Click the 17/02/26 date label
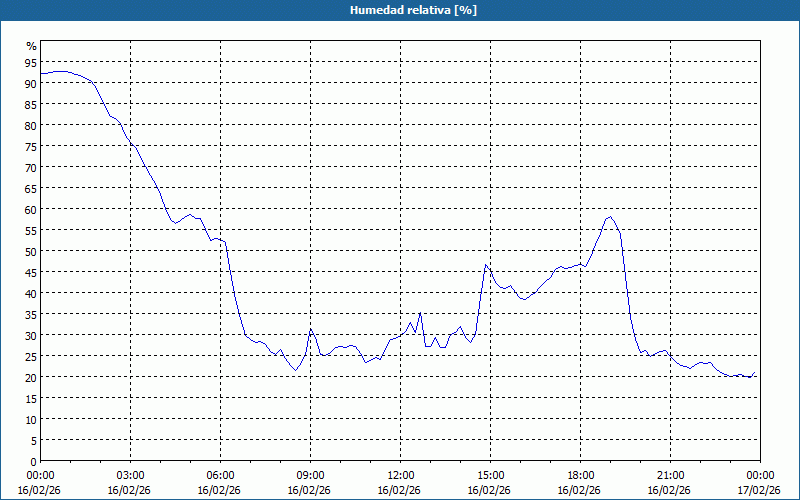Screen dimensions: 800x500 tap(760, 489)
